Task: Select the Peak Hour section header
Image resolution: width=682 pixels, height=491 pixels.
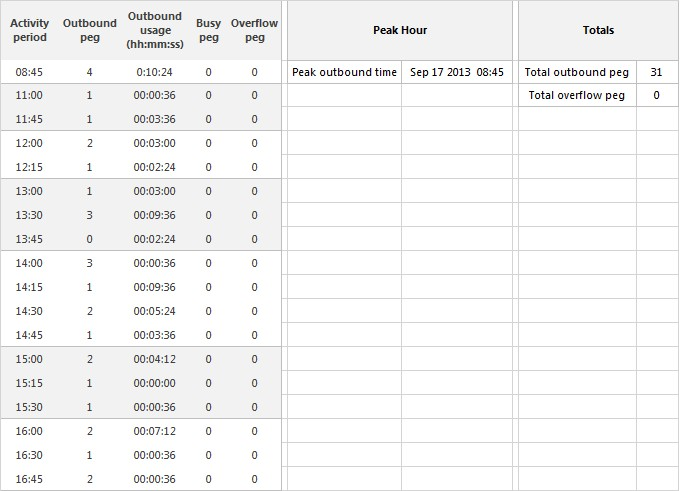Action: coord(400,30)
